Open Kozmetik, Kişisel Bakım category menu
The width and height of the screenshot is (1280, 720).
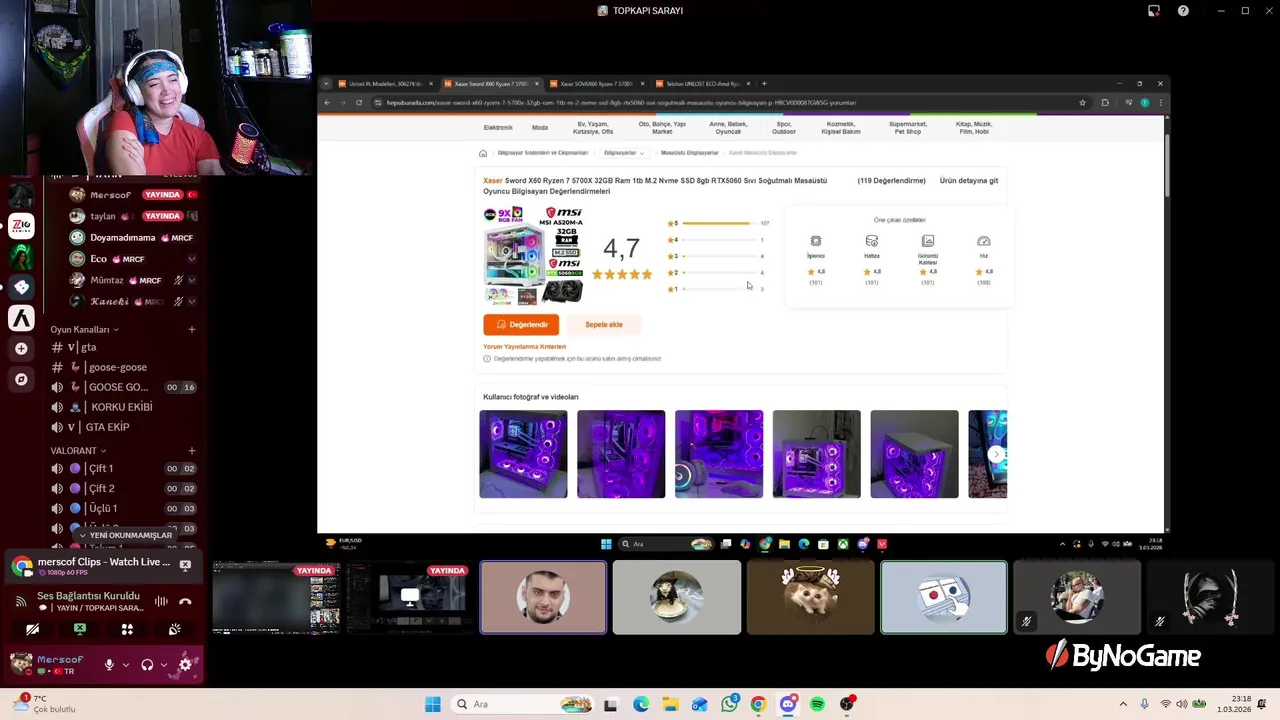click(x=841, y=128)
